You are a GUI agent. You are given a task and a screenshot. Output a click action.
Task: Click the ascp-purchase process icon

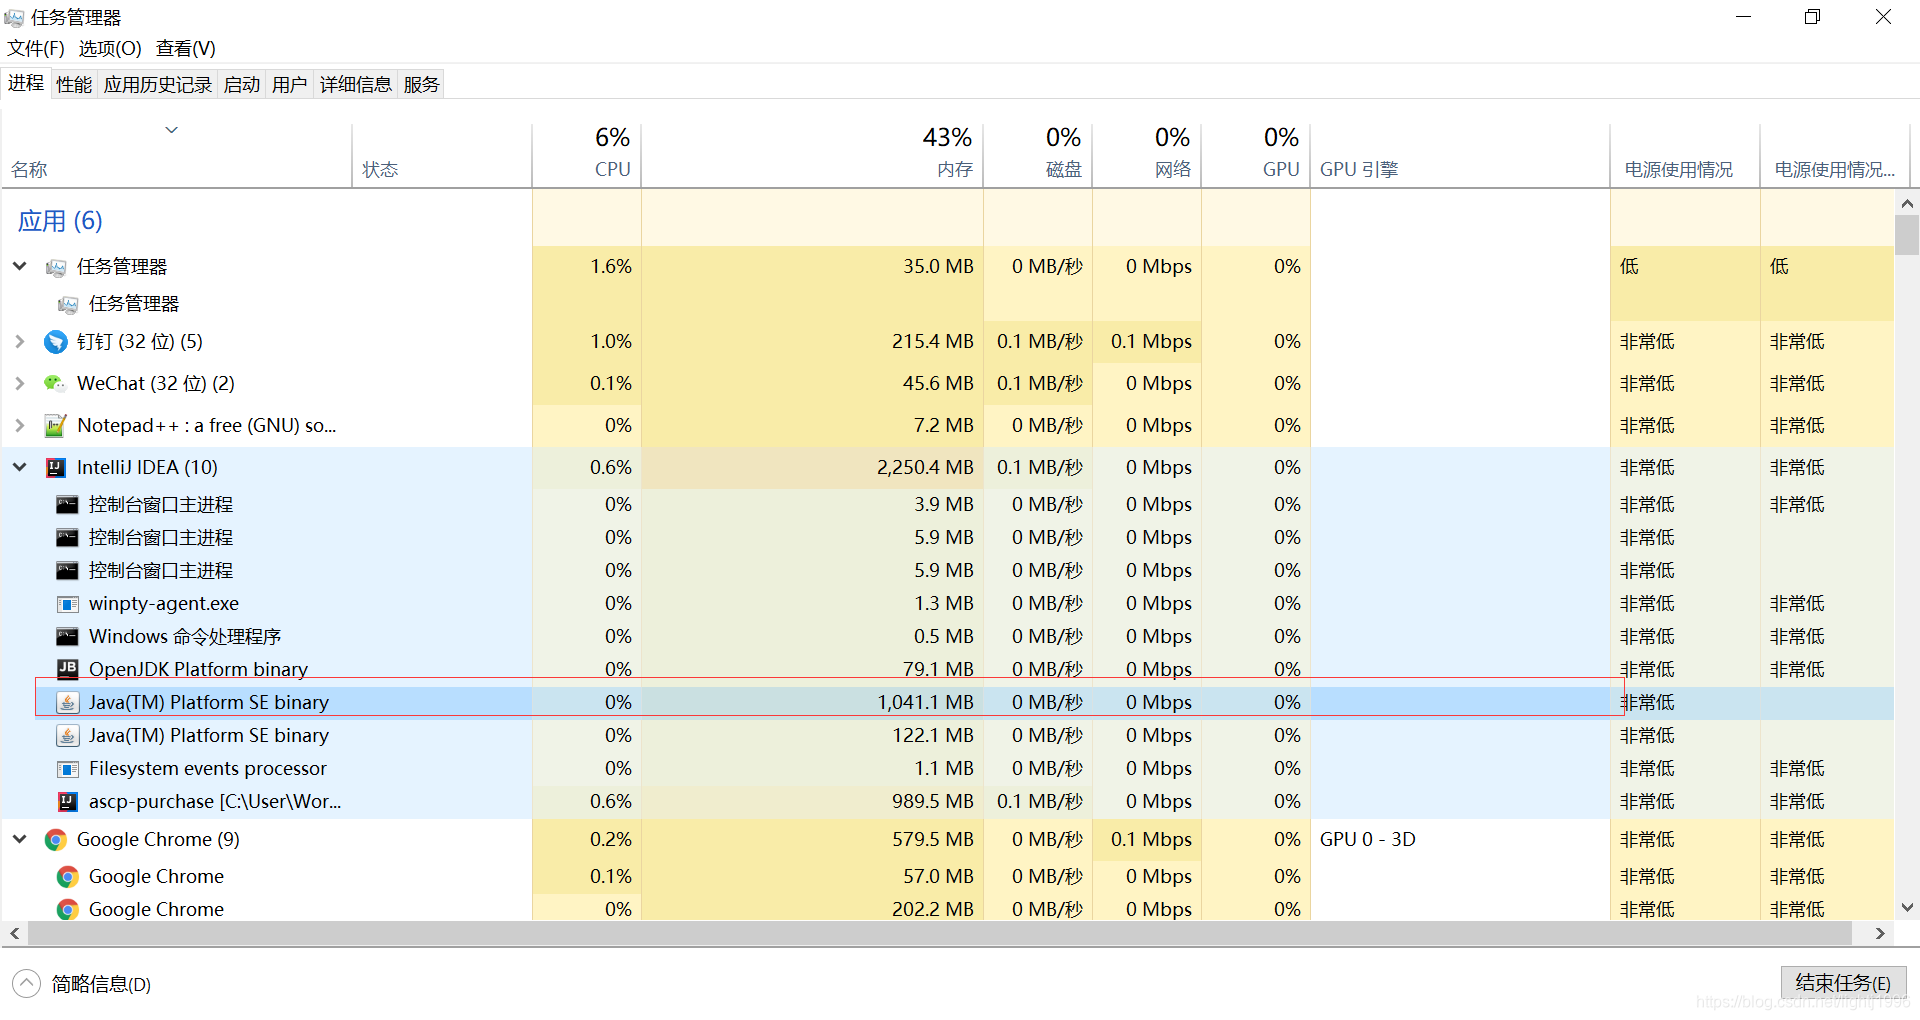tap(67, 802)
